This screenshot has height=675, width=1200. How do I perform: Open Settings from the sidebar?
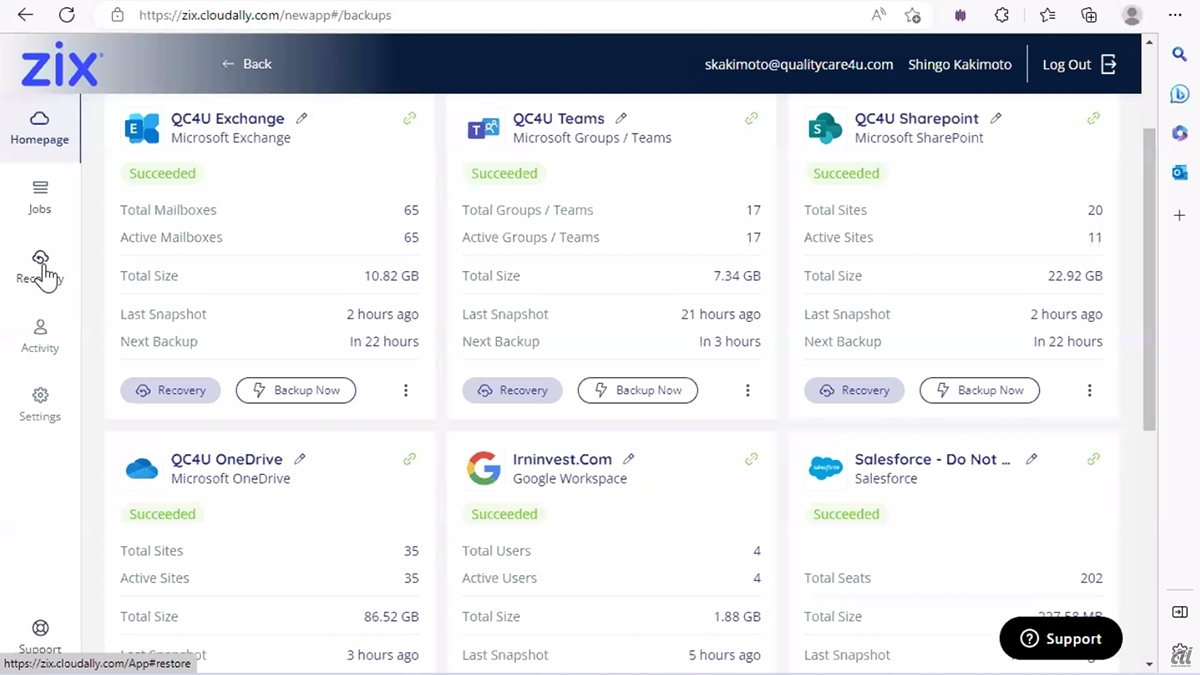tap(40, 404)
